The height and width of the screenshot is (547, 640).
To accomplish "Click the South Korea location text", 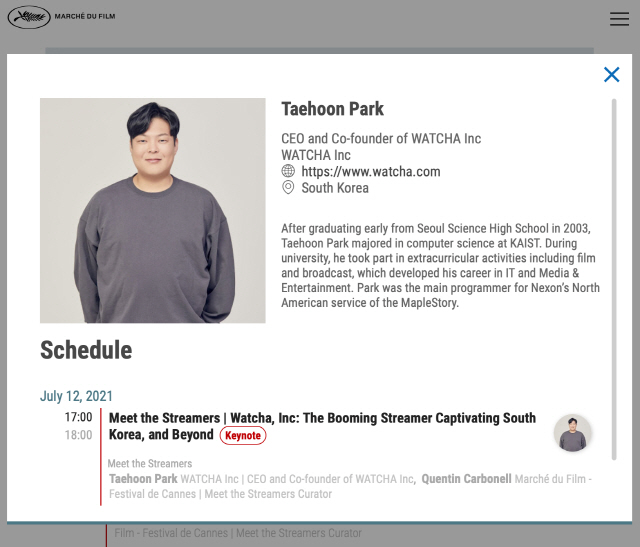I will (x=335, y=188).
